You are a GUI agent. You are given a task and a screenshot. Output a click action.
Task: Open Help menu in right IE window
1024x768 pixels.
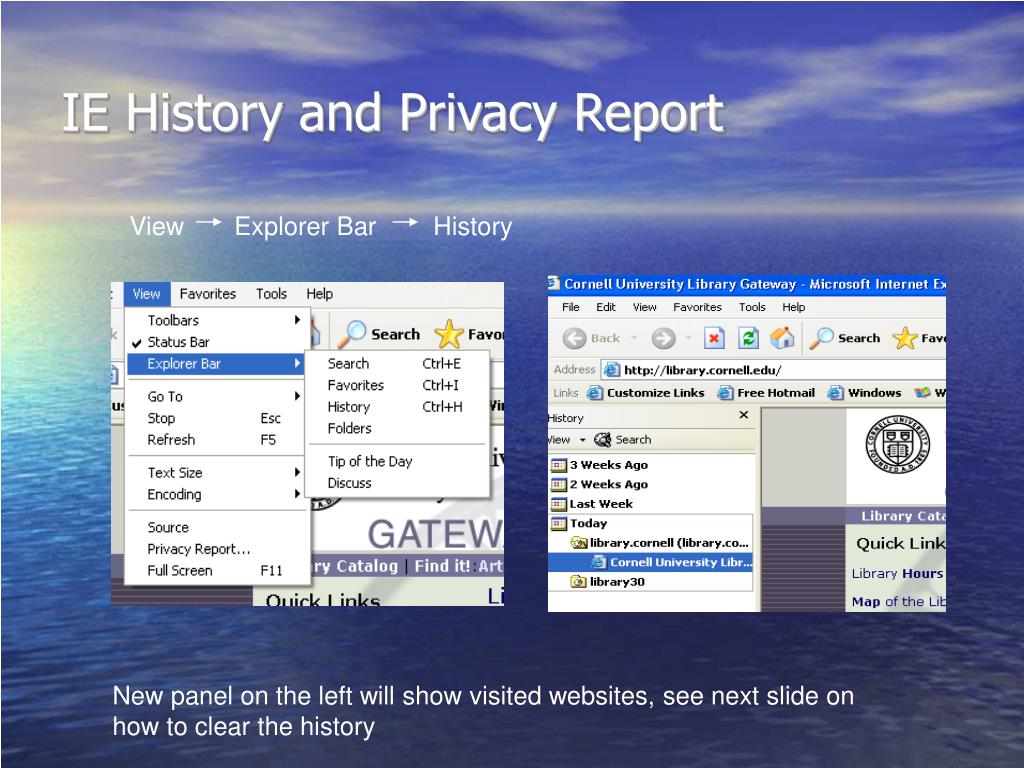click(x=793, y=307)
